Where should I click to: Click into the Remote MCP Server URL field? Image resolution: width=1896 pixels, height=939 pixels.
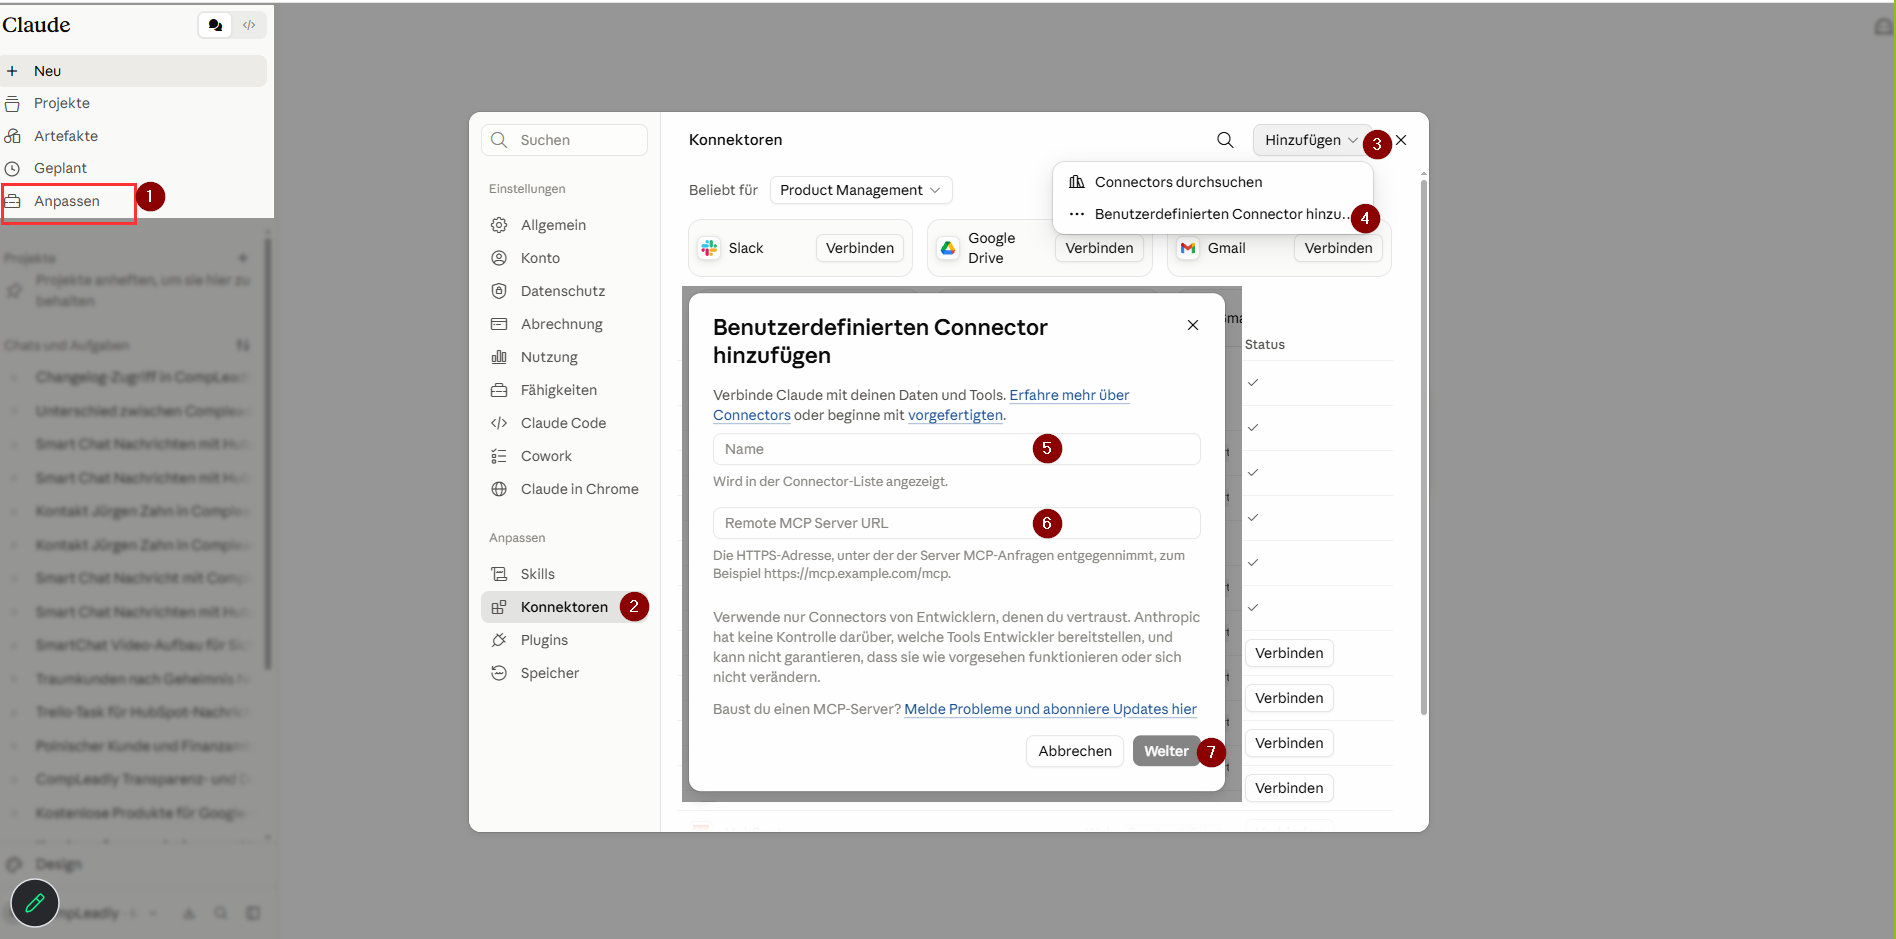coord(956,523)
